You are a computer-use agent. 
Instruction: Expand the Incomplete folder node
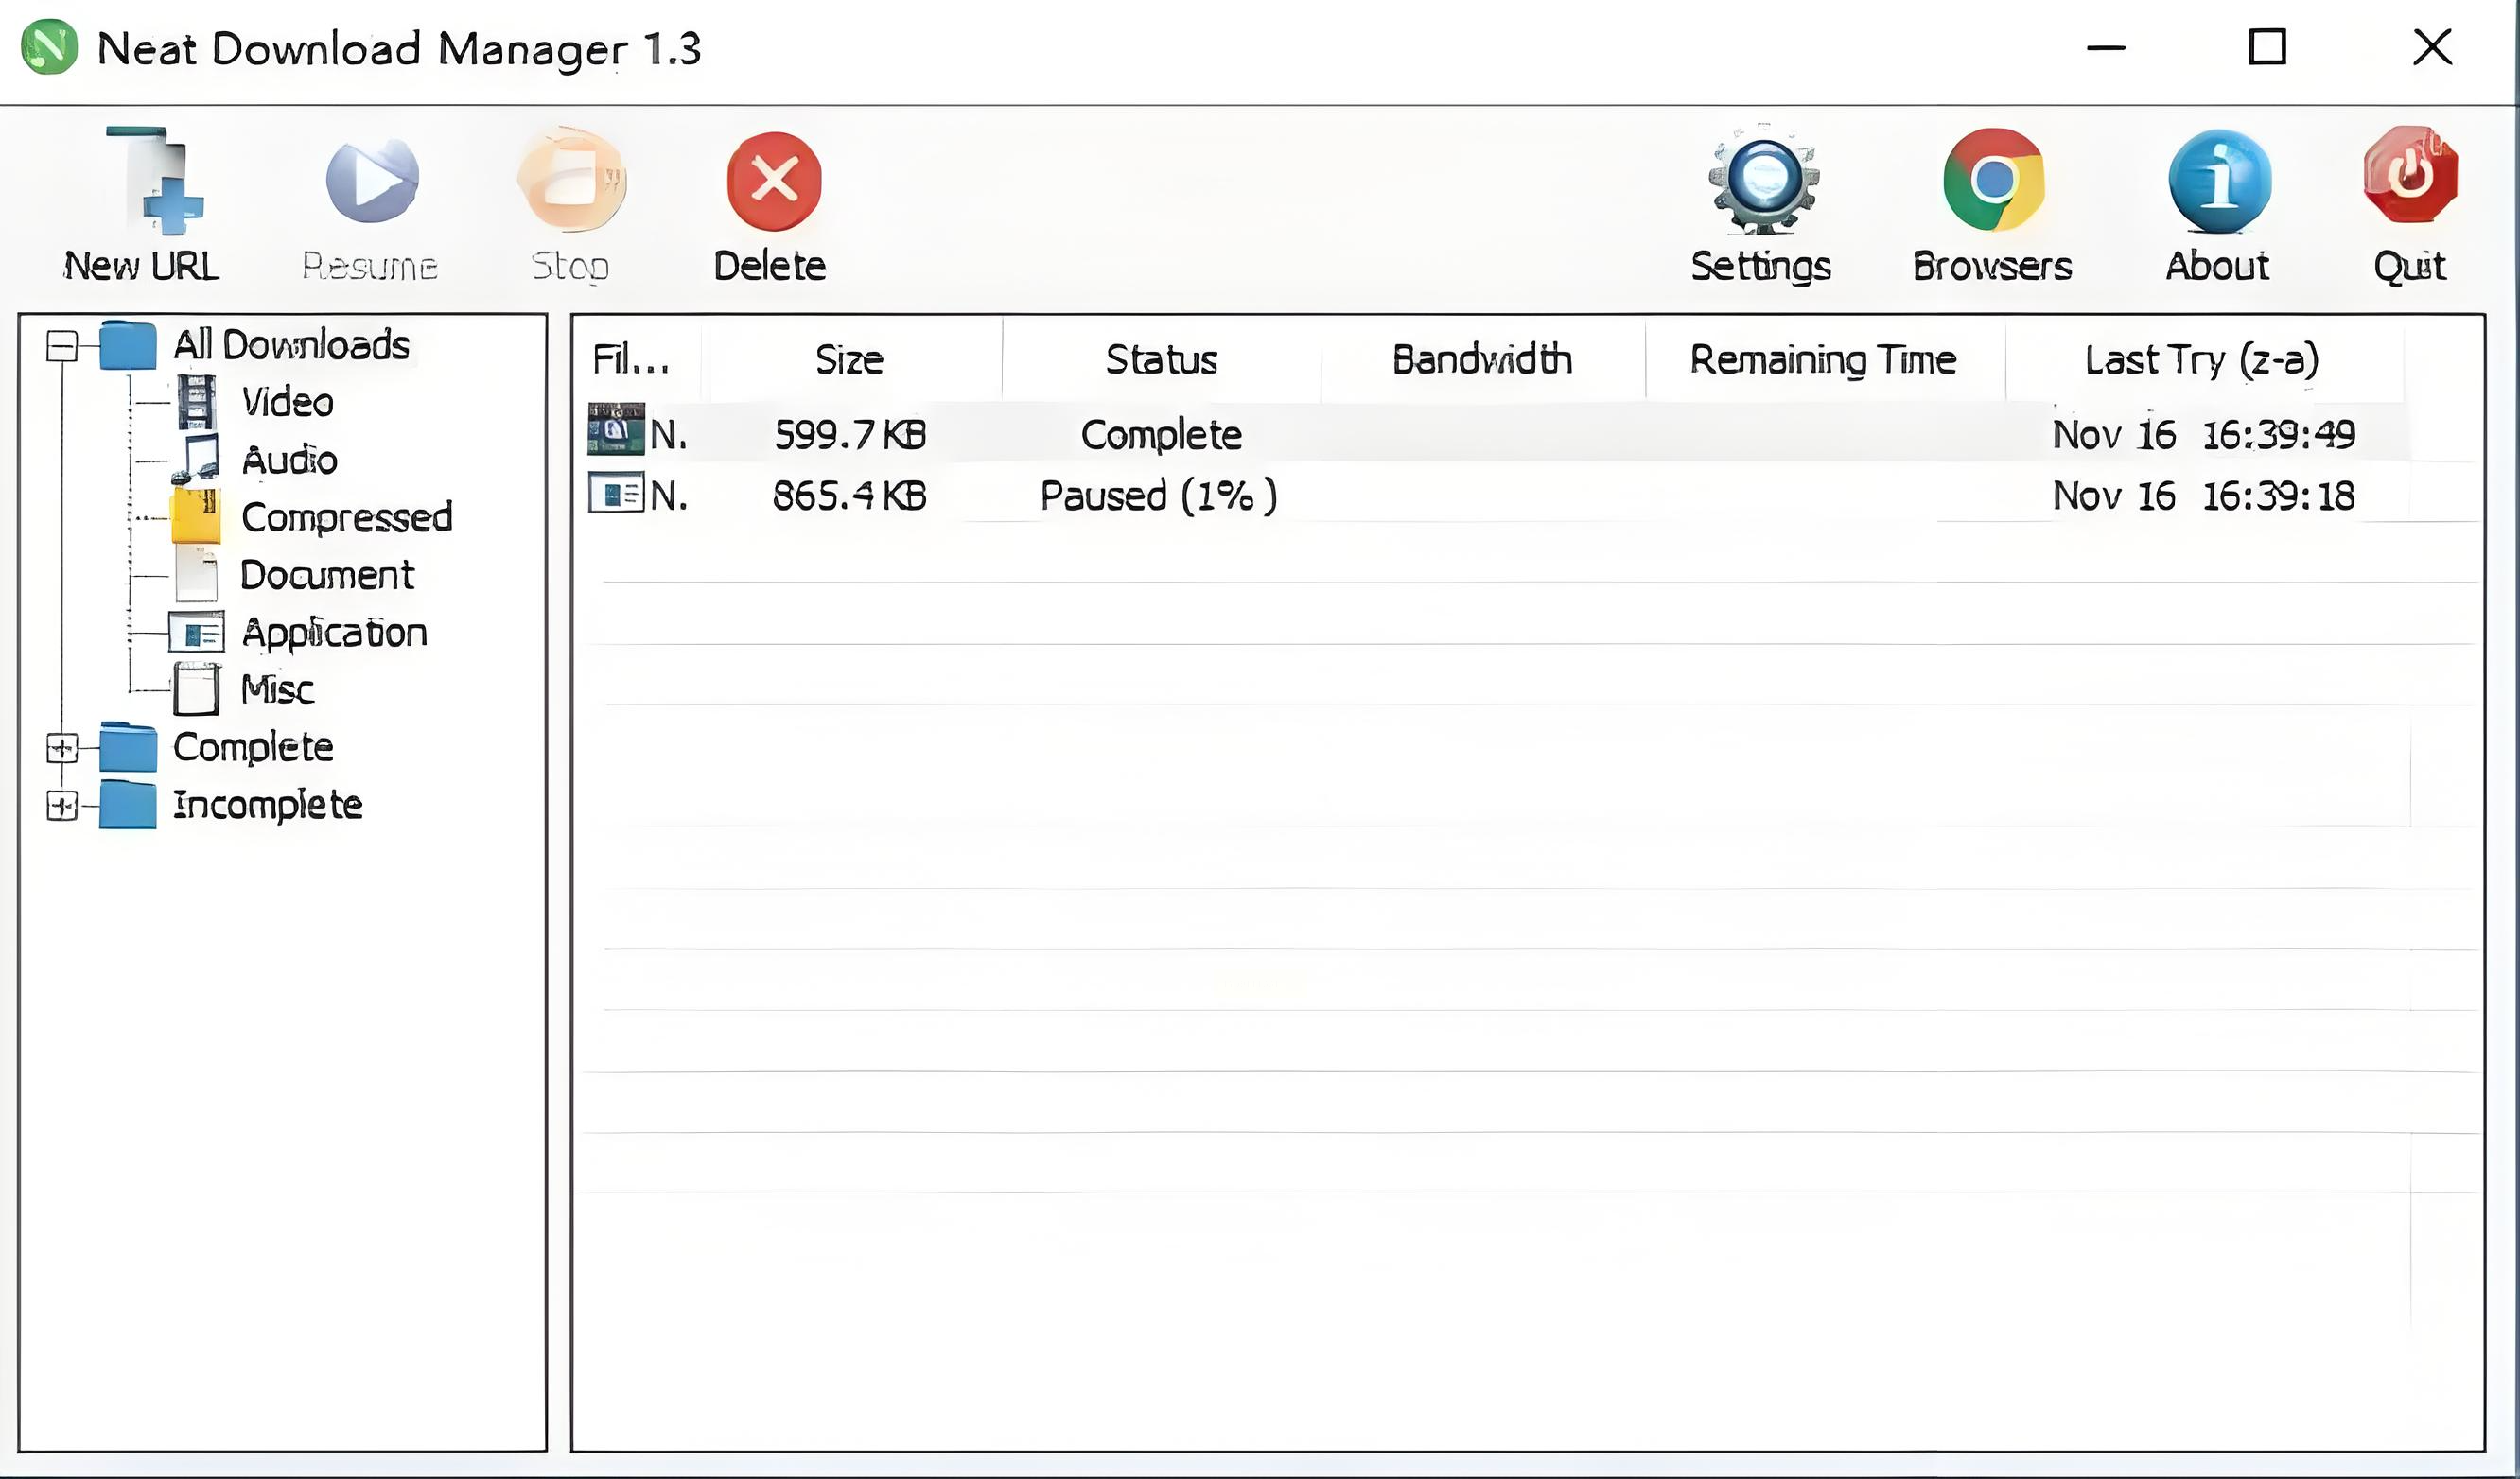point(62,806)
